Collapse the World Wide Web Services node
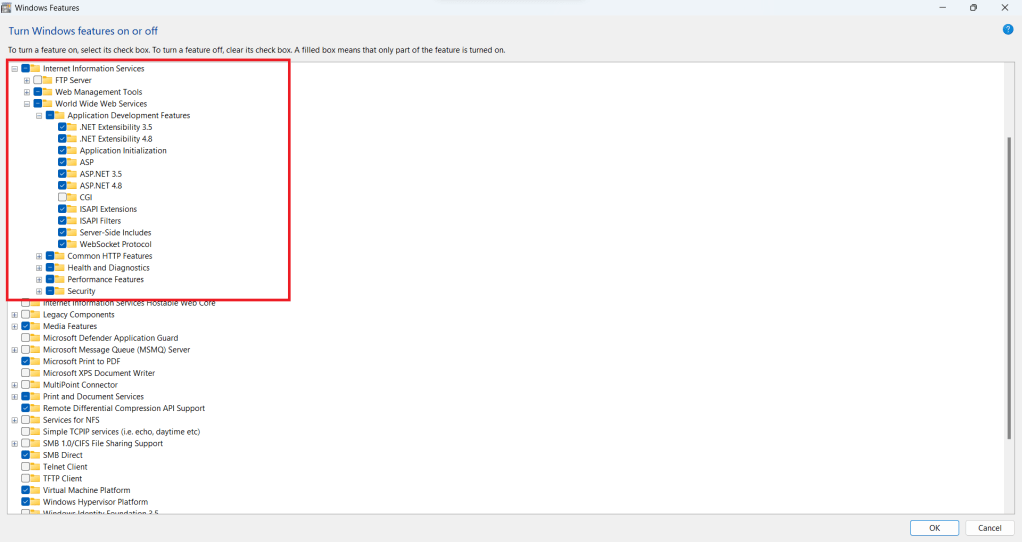1022x542 pixels. click(x=27, y=104)
